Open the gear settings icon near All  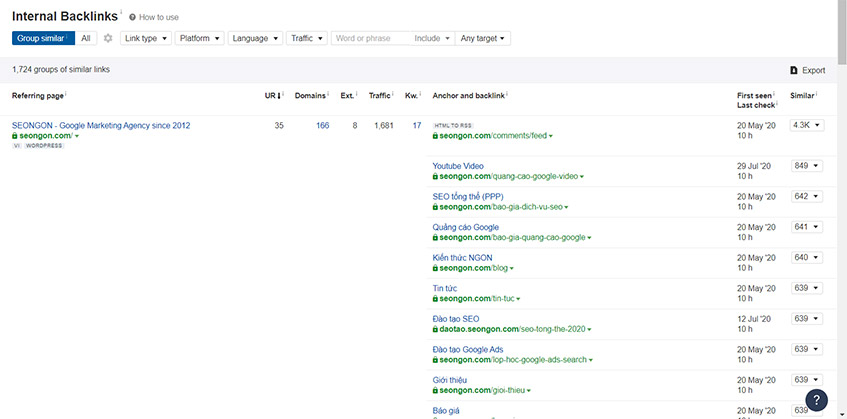point(108,38)
